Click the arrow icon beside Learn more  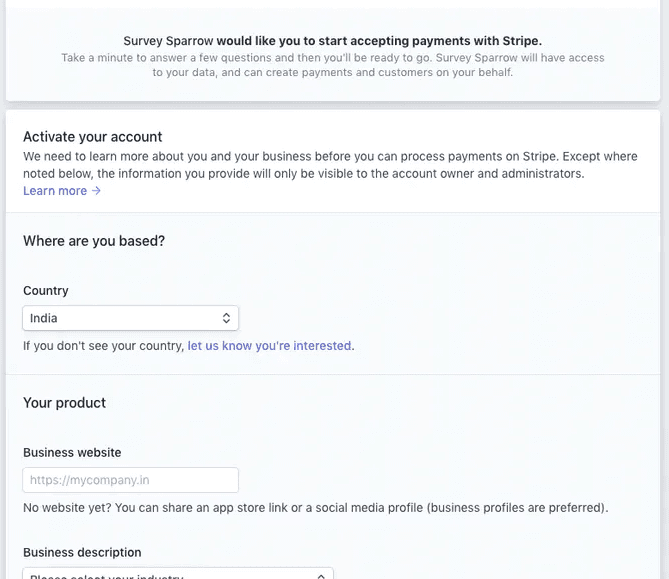(x=96, y=191)
